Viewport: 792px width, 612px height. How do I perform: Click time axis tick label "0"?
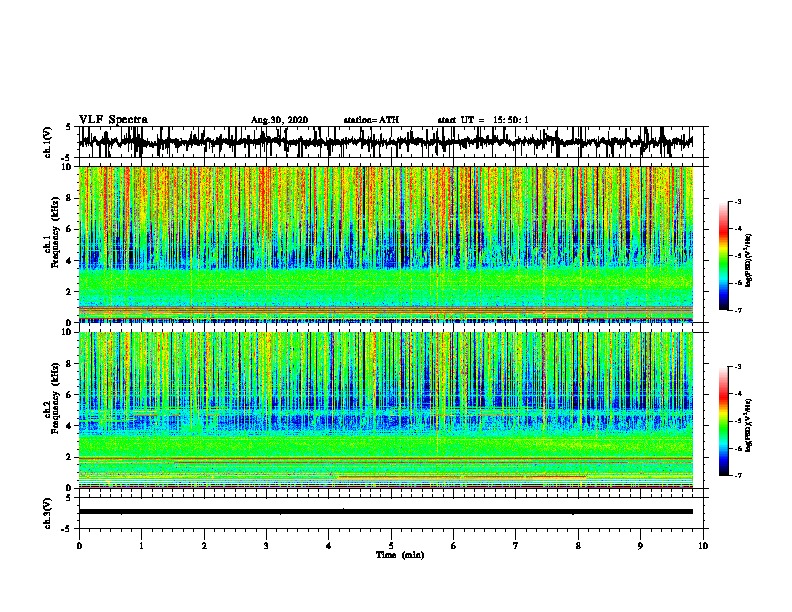tap(79, 546)
